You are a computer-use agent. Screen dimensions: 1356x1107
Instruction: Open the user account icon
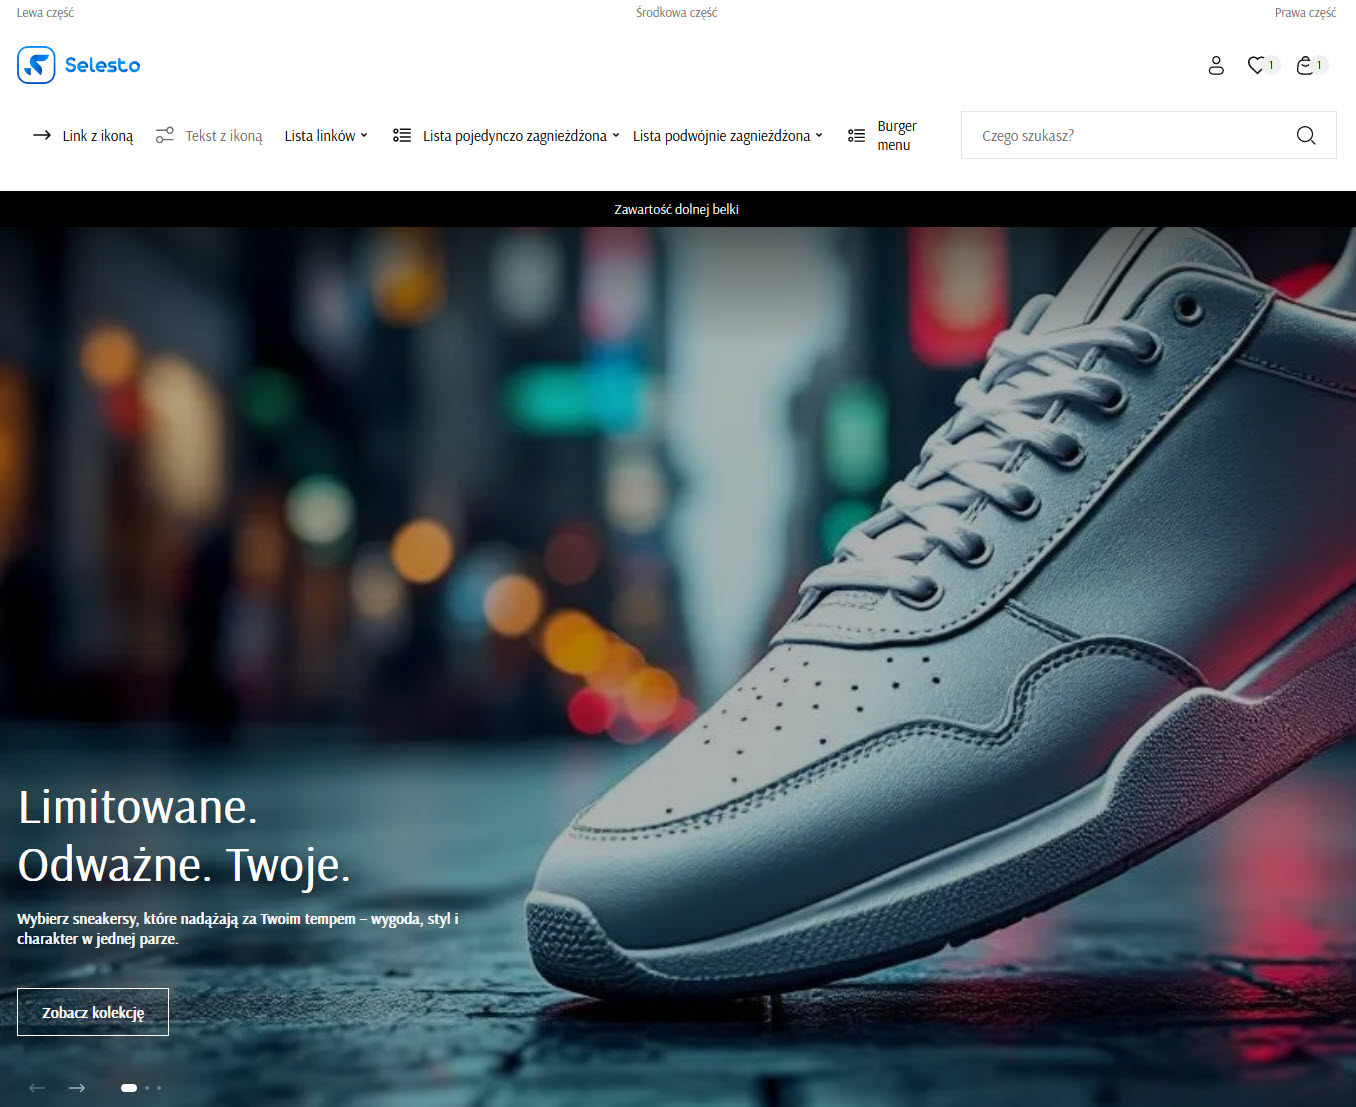coord(1216,65)
